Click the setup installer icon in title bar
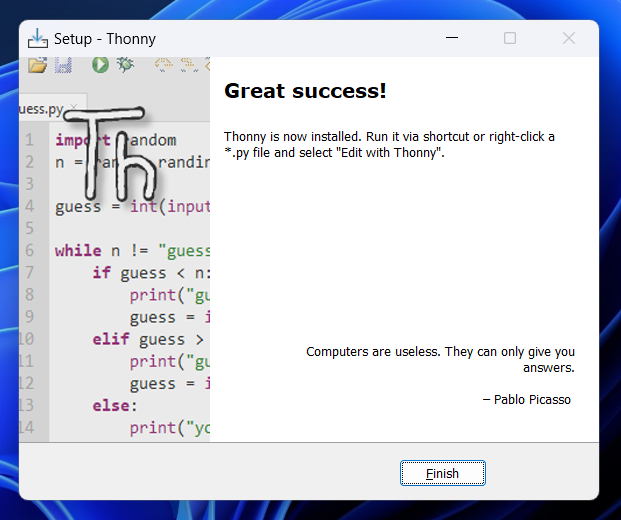 (38, 38)
